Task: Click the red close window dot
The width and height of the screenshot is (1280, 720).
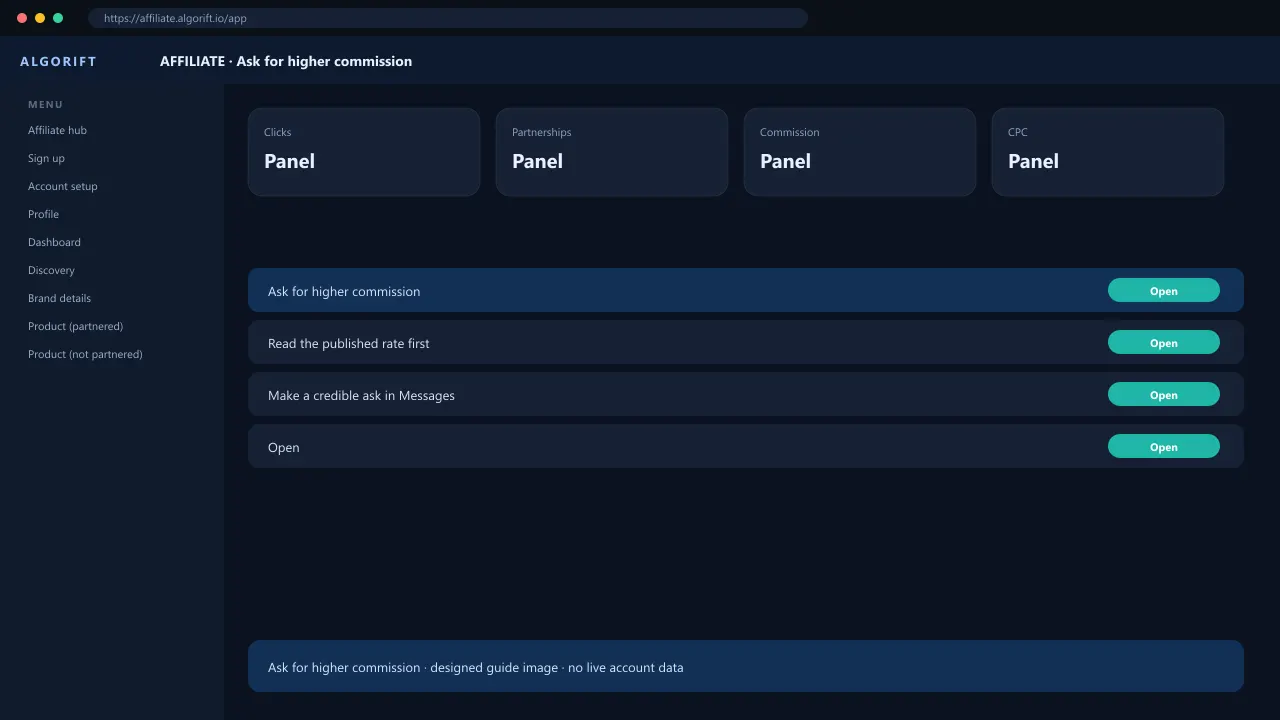Action: (x=22, y=18)
